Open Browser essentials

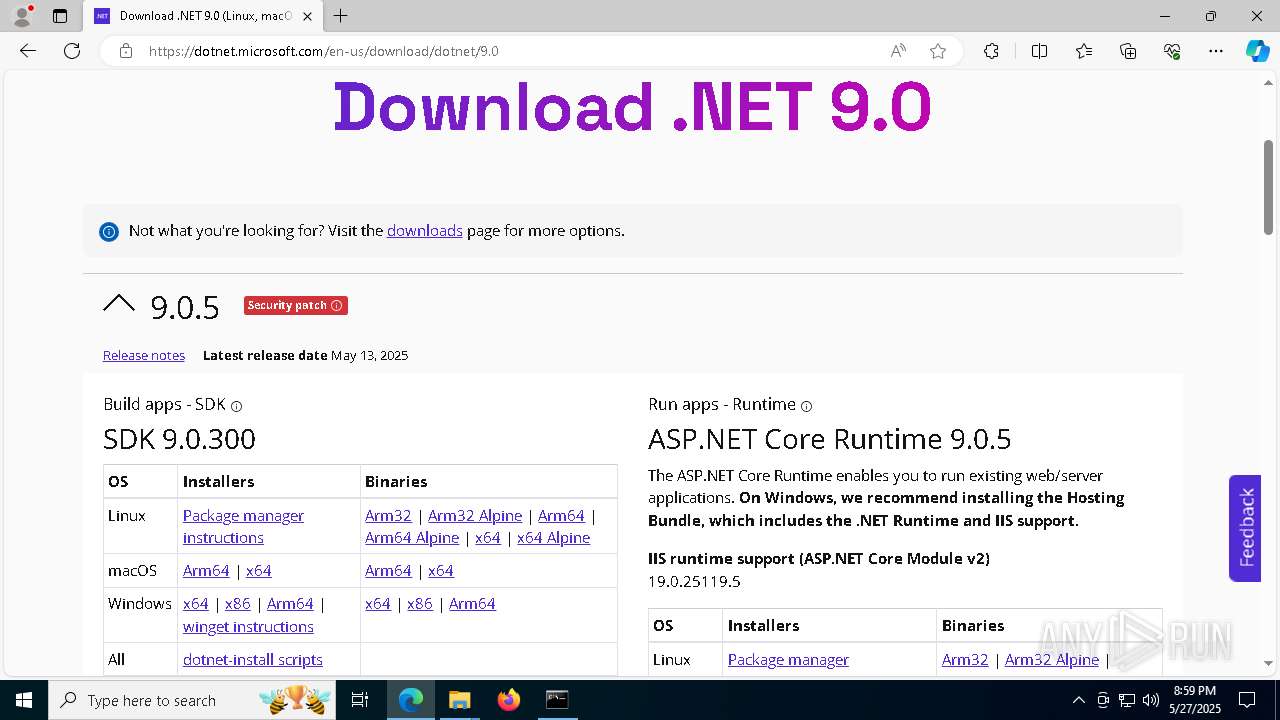(1172, 51)
